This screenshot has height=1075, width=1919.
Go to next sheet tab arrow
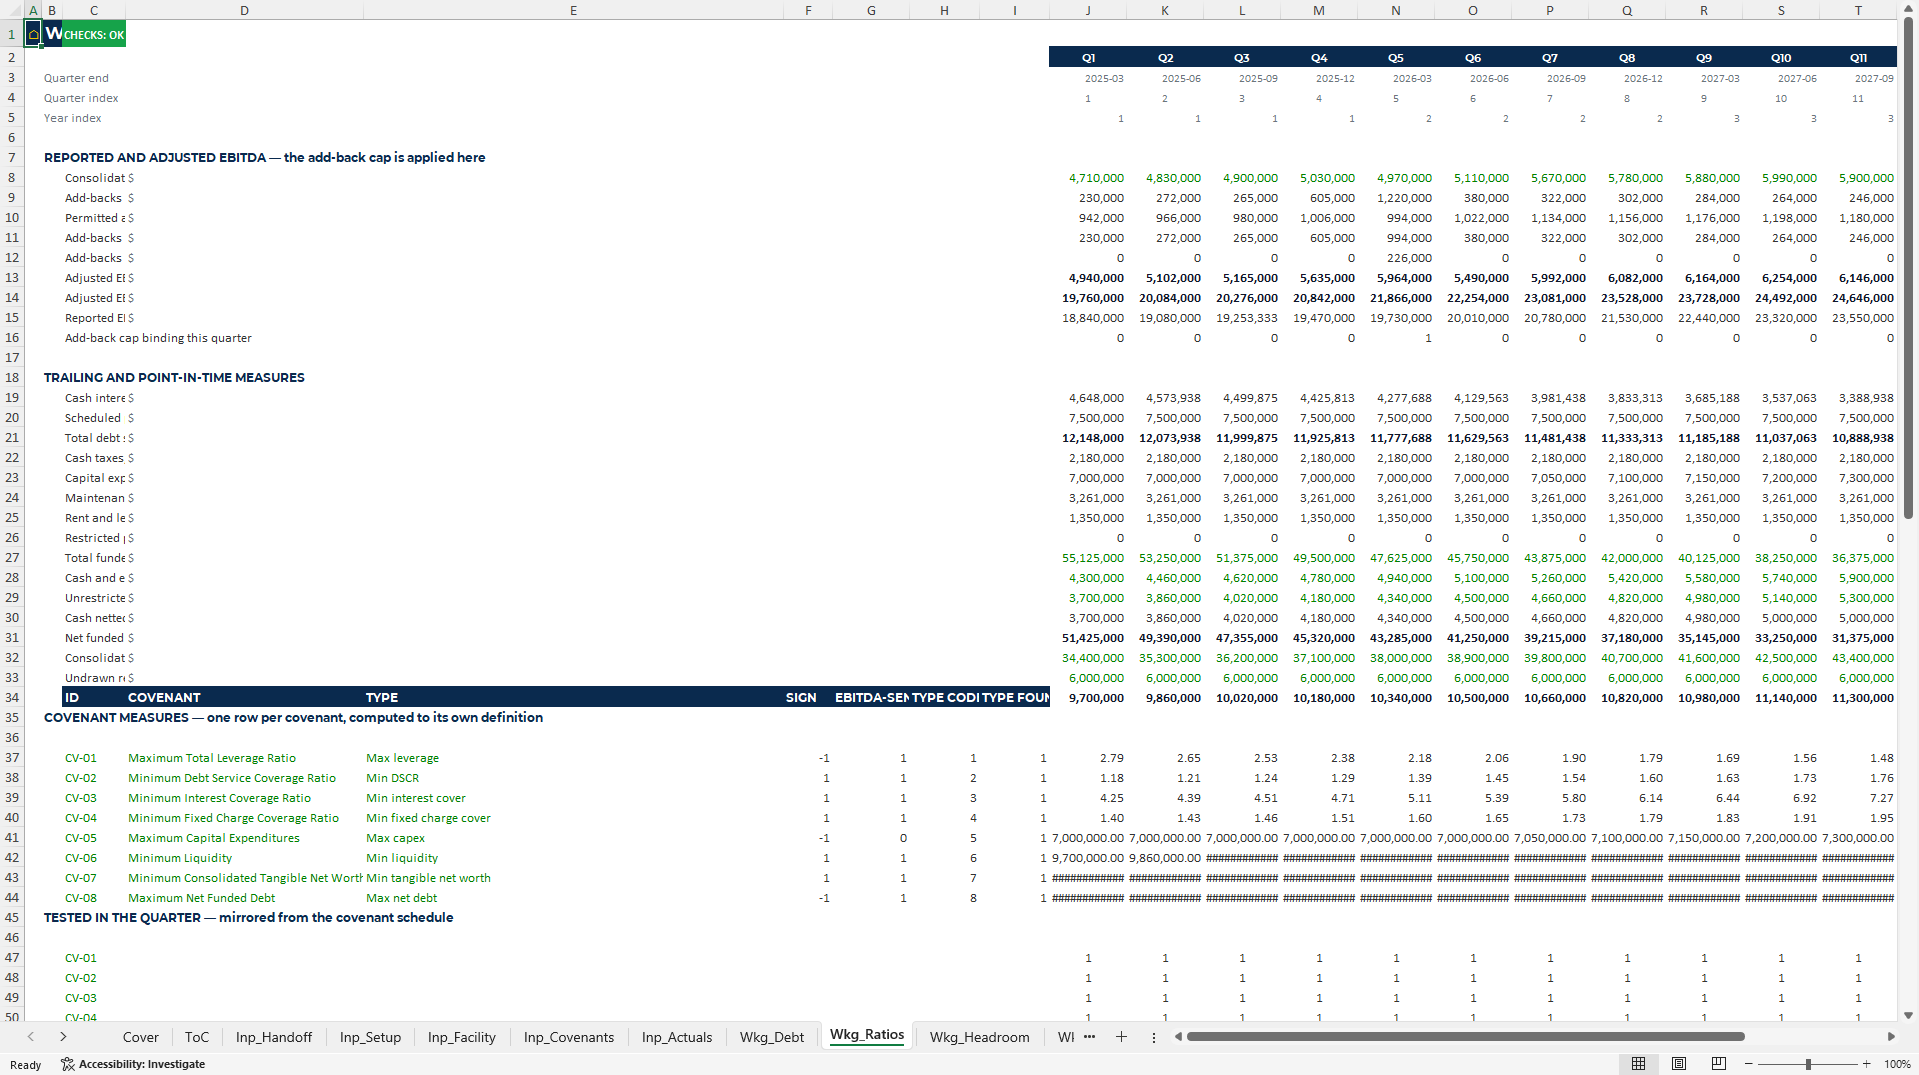point(63,1037)
